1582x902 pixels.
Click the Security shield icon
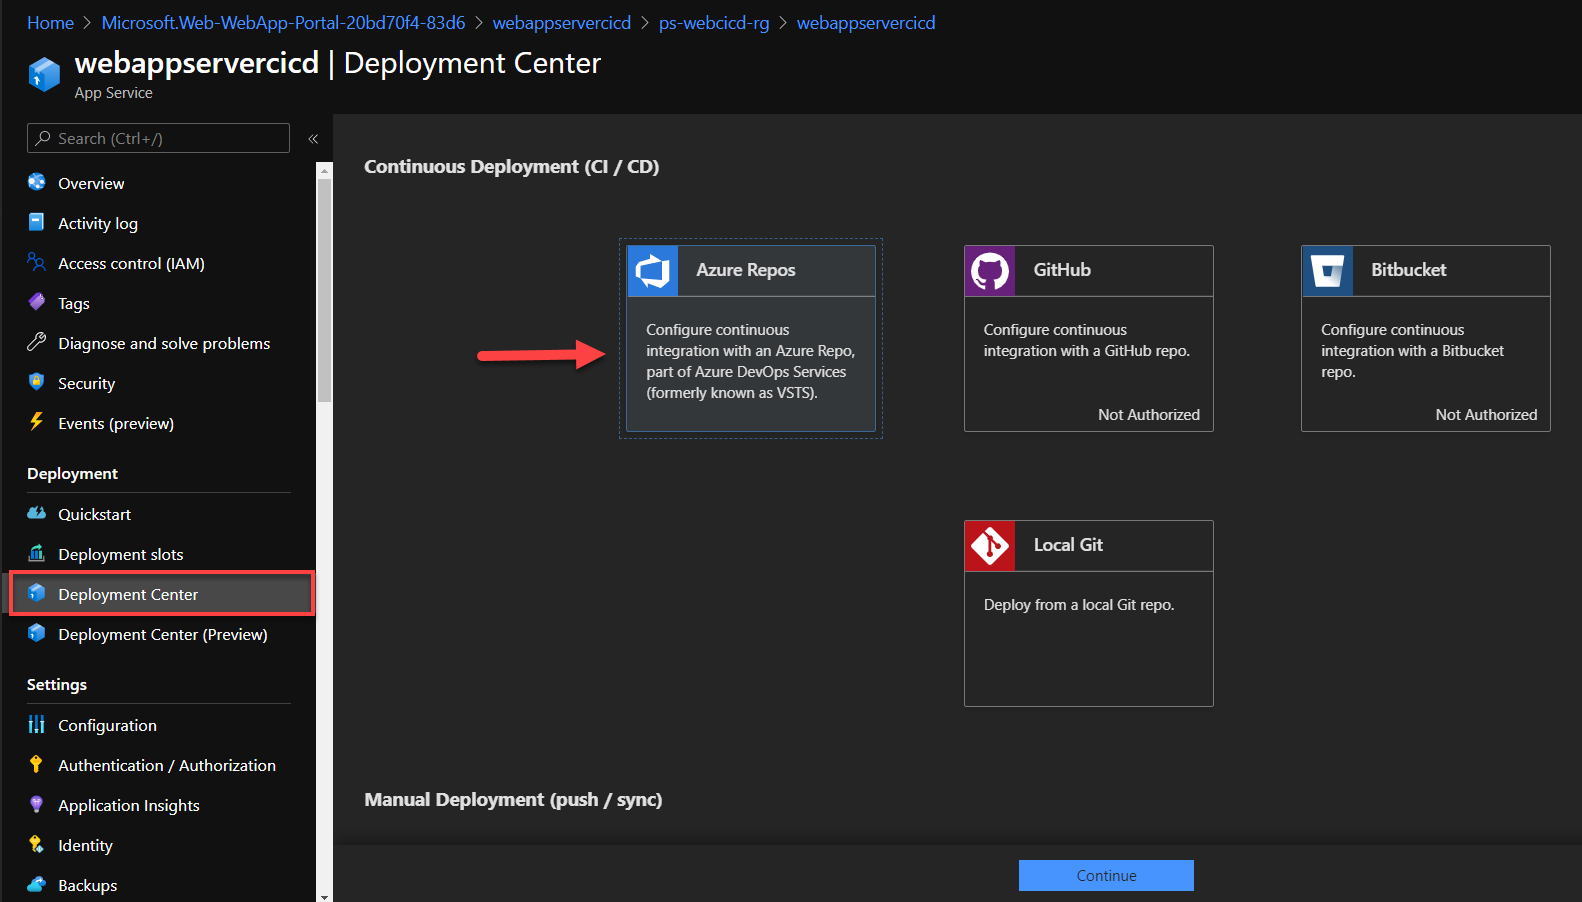tap(37, 382)
